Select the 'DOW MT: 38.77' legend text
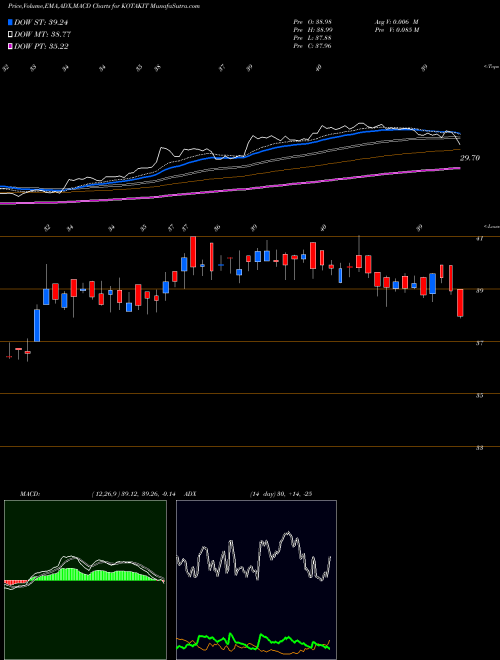500x660 pixels. (41, 35)
